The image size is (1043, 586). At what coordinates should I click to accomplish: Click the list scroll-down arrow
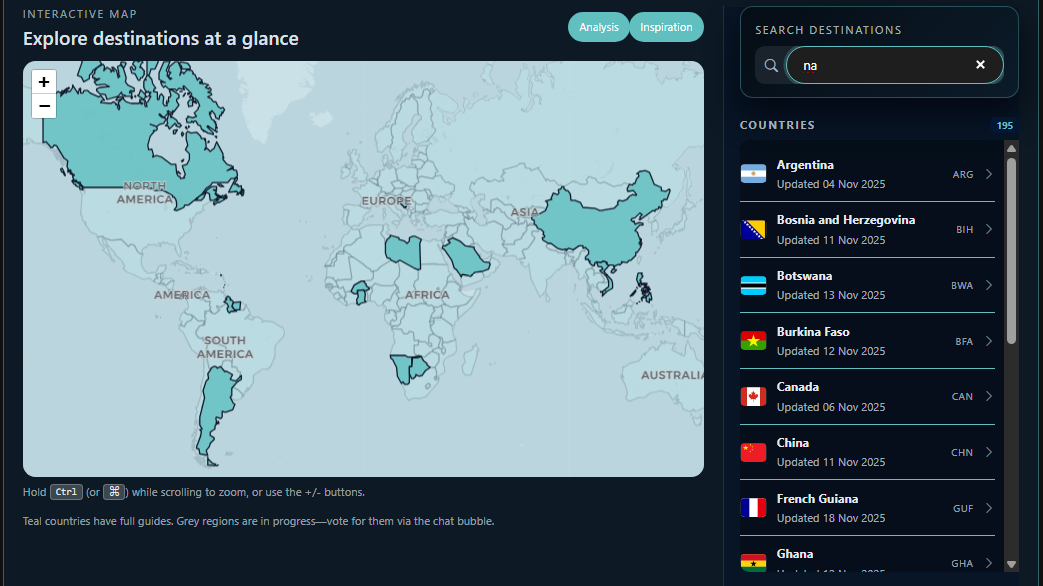(x=1011, y=564)
